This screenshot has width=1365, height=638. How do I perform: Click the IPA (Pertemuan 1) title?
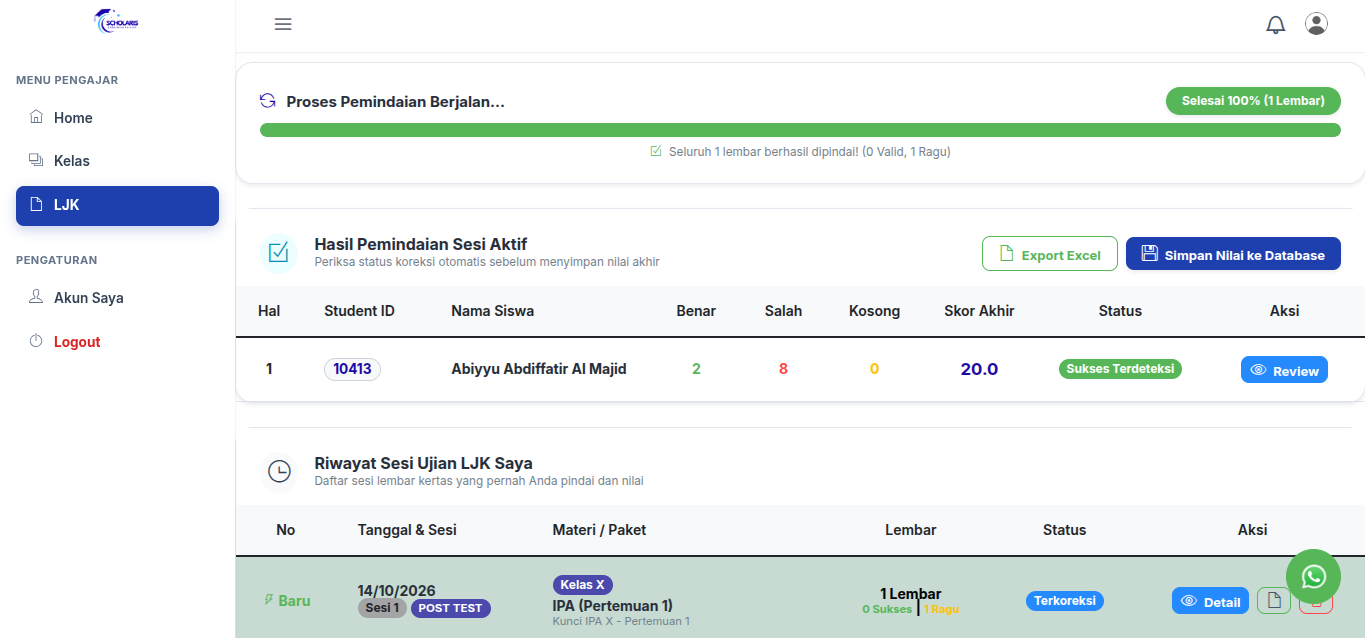click(612, 605)
